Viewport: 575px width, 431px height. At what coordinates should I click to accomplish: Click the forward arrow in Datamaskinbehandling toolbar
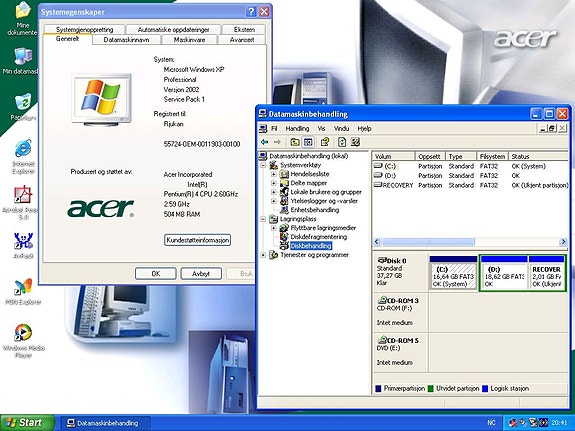click(x=278, y=142)
